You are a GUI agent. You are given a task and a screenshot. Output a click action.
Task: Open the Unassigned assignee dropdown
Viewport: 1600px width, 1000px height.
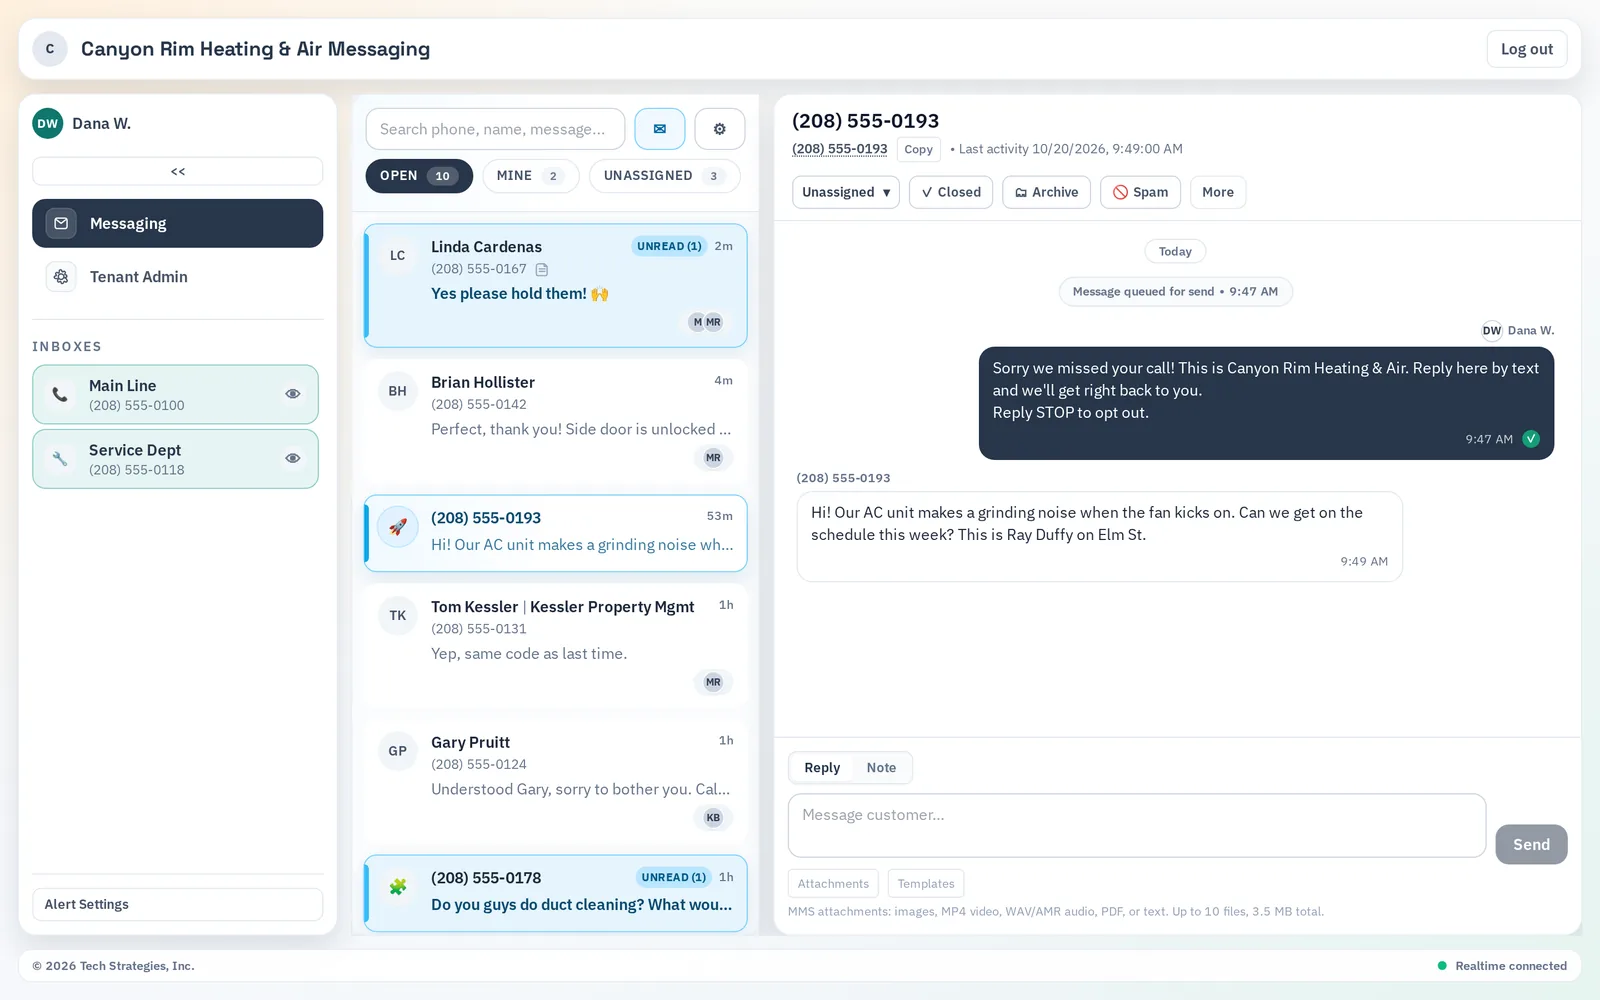coord(846,192)
